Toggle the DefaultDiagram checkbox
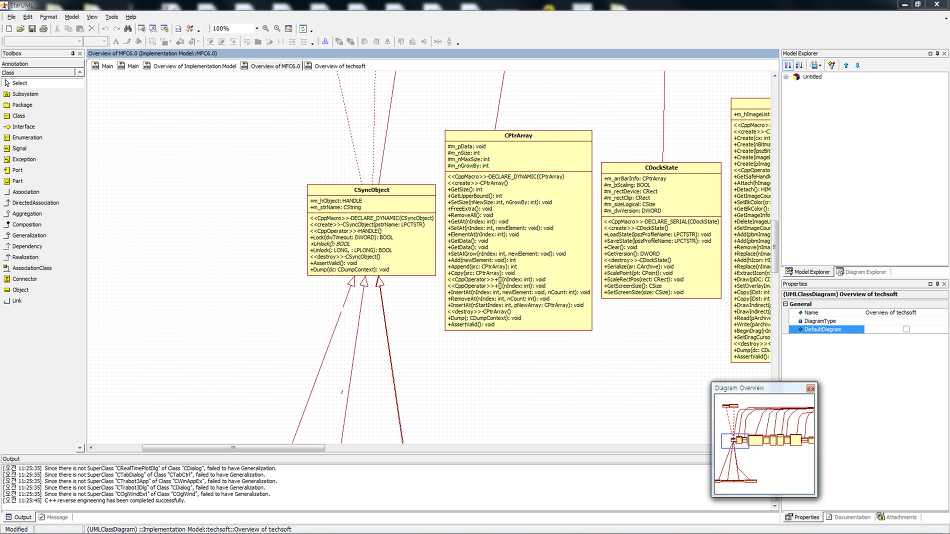The height and width of the screenshot is (534, 950). (906, 329)
